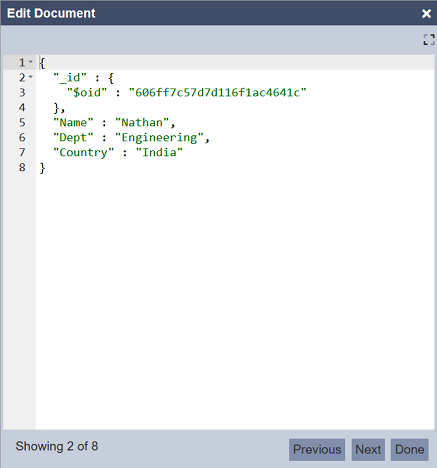Click the "Dept" key text
The width and height of the screenshot is (437, 468).
(73, 138)
